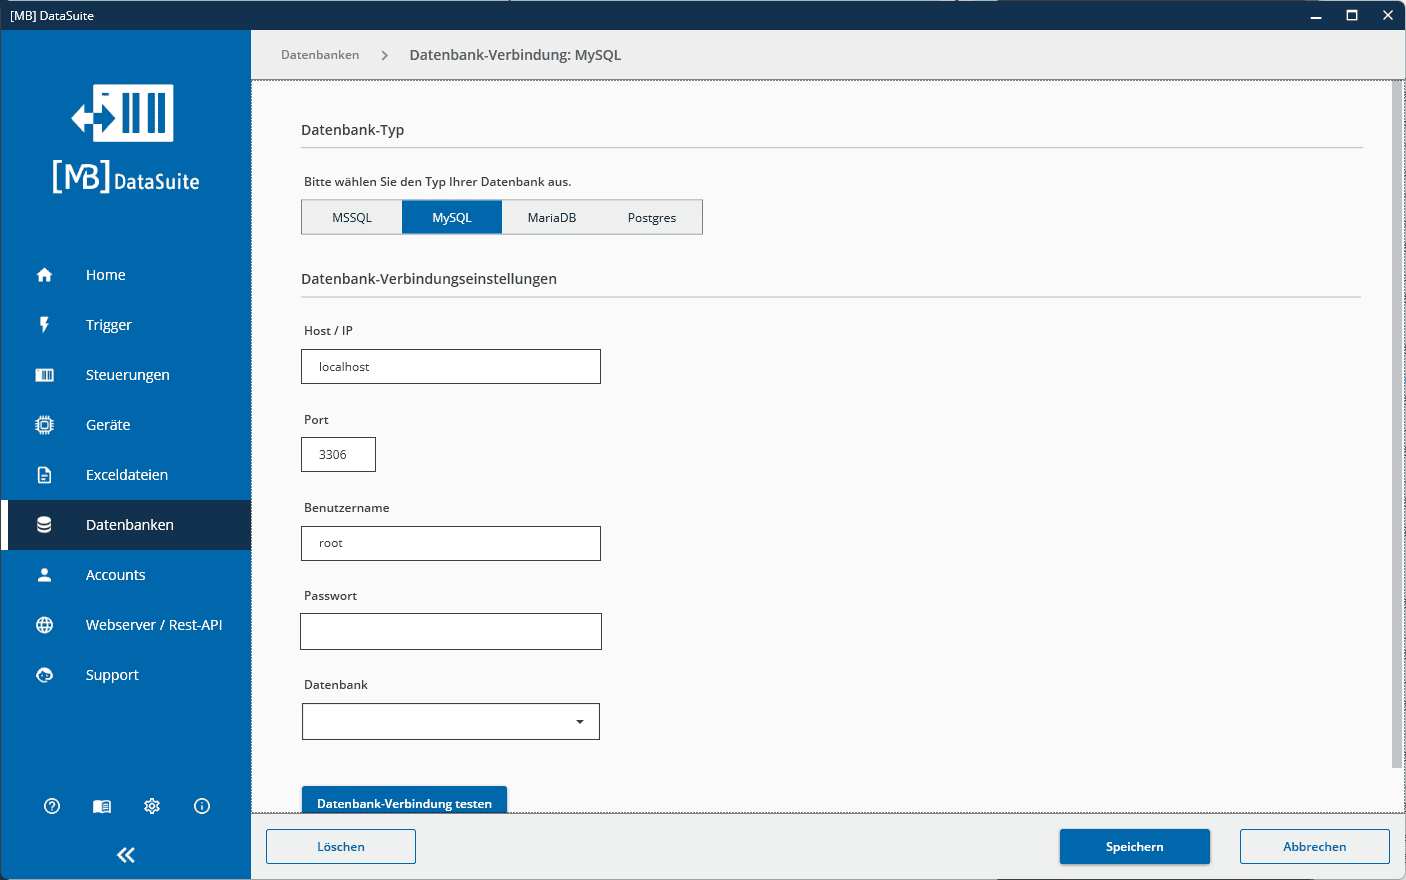
Task: Go back to Datenbanken breadcrumb
Action: (x=320, y=55)
